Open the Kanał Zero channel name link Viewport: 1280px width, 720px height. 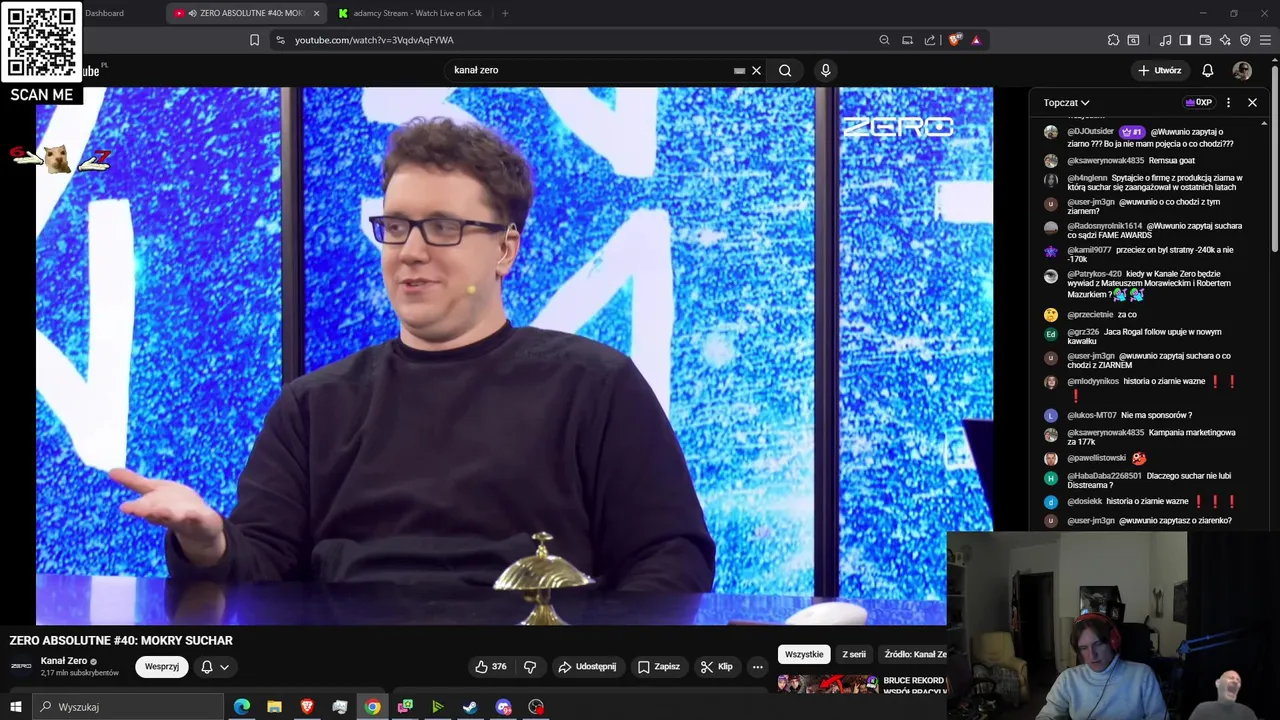click(x=64, y=661)
